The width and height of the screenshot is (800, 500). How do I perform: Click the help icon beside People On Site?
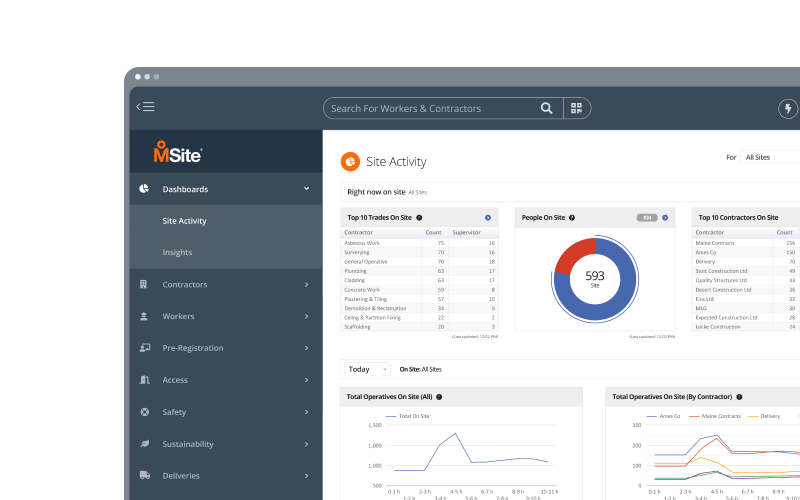[x=572, y=217]
